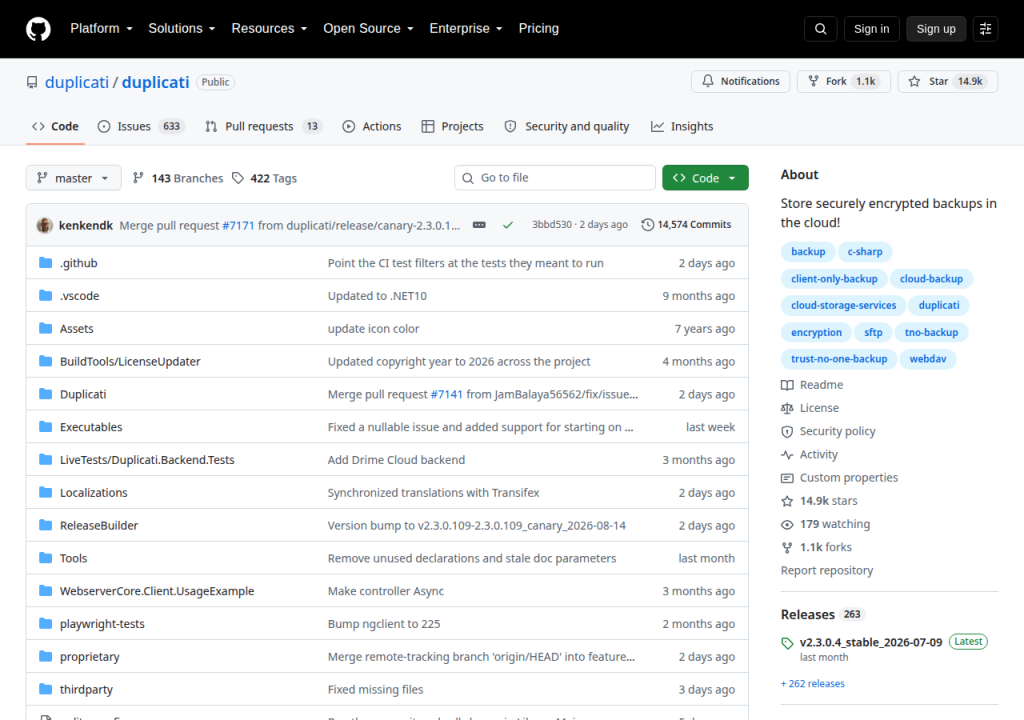Open the pull request #7171 link
1024x720 pixels.
[238, 225]
